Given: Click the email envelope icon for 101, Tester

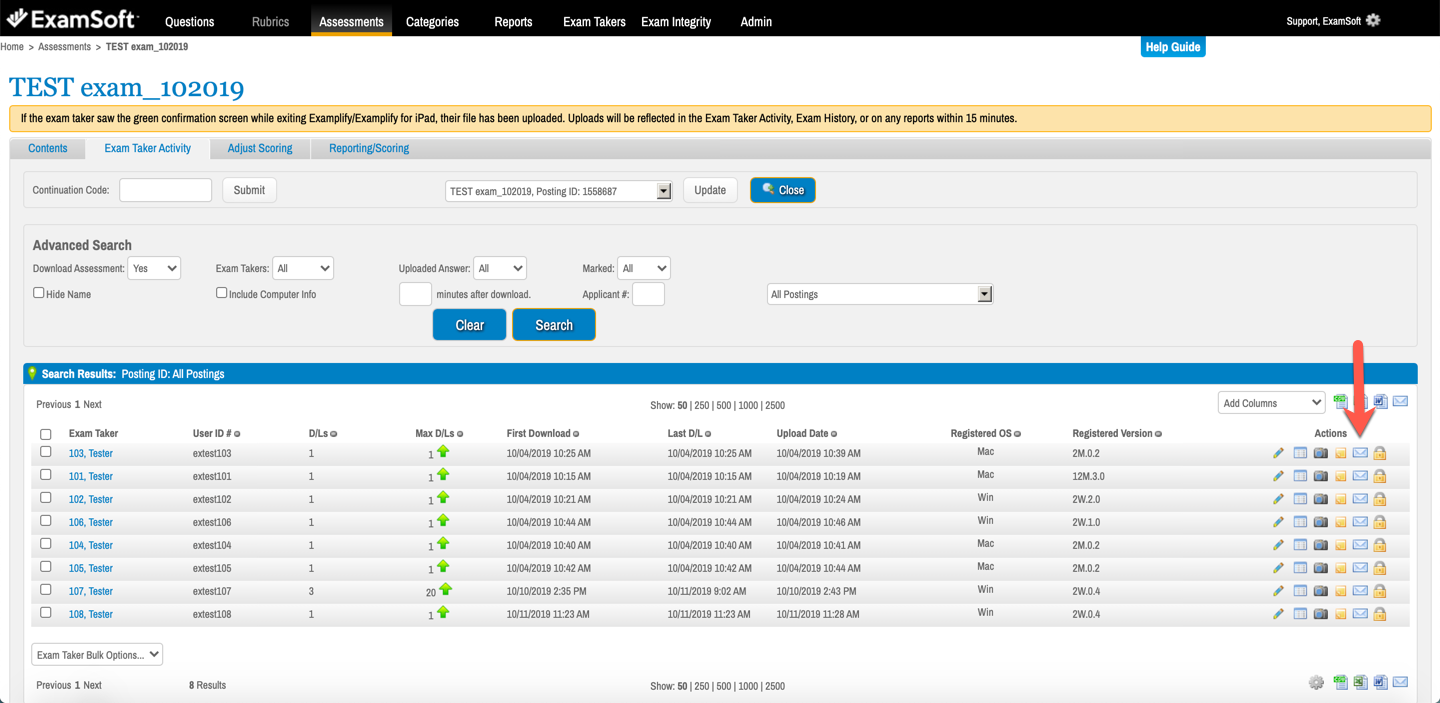Looking at the screenshot, I should (x=1360, y=476).
